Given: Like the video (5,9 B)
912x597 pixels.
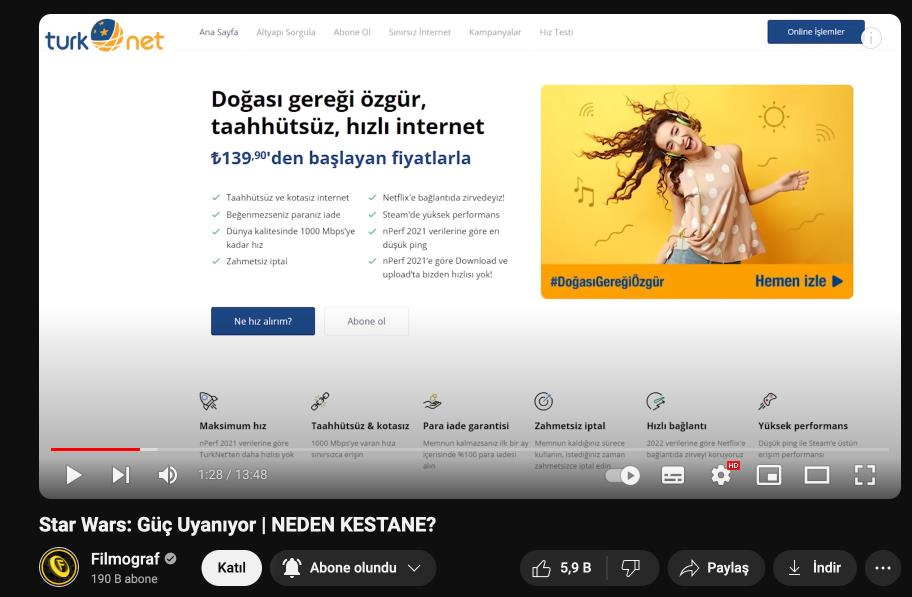Looking at the screenshot, I should coord(562,568).
